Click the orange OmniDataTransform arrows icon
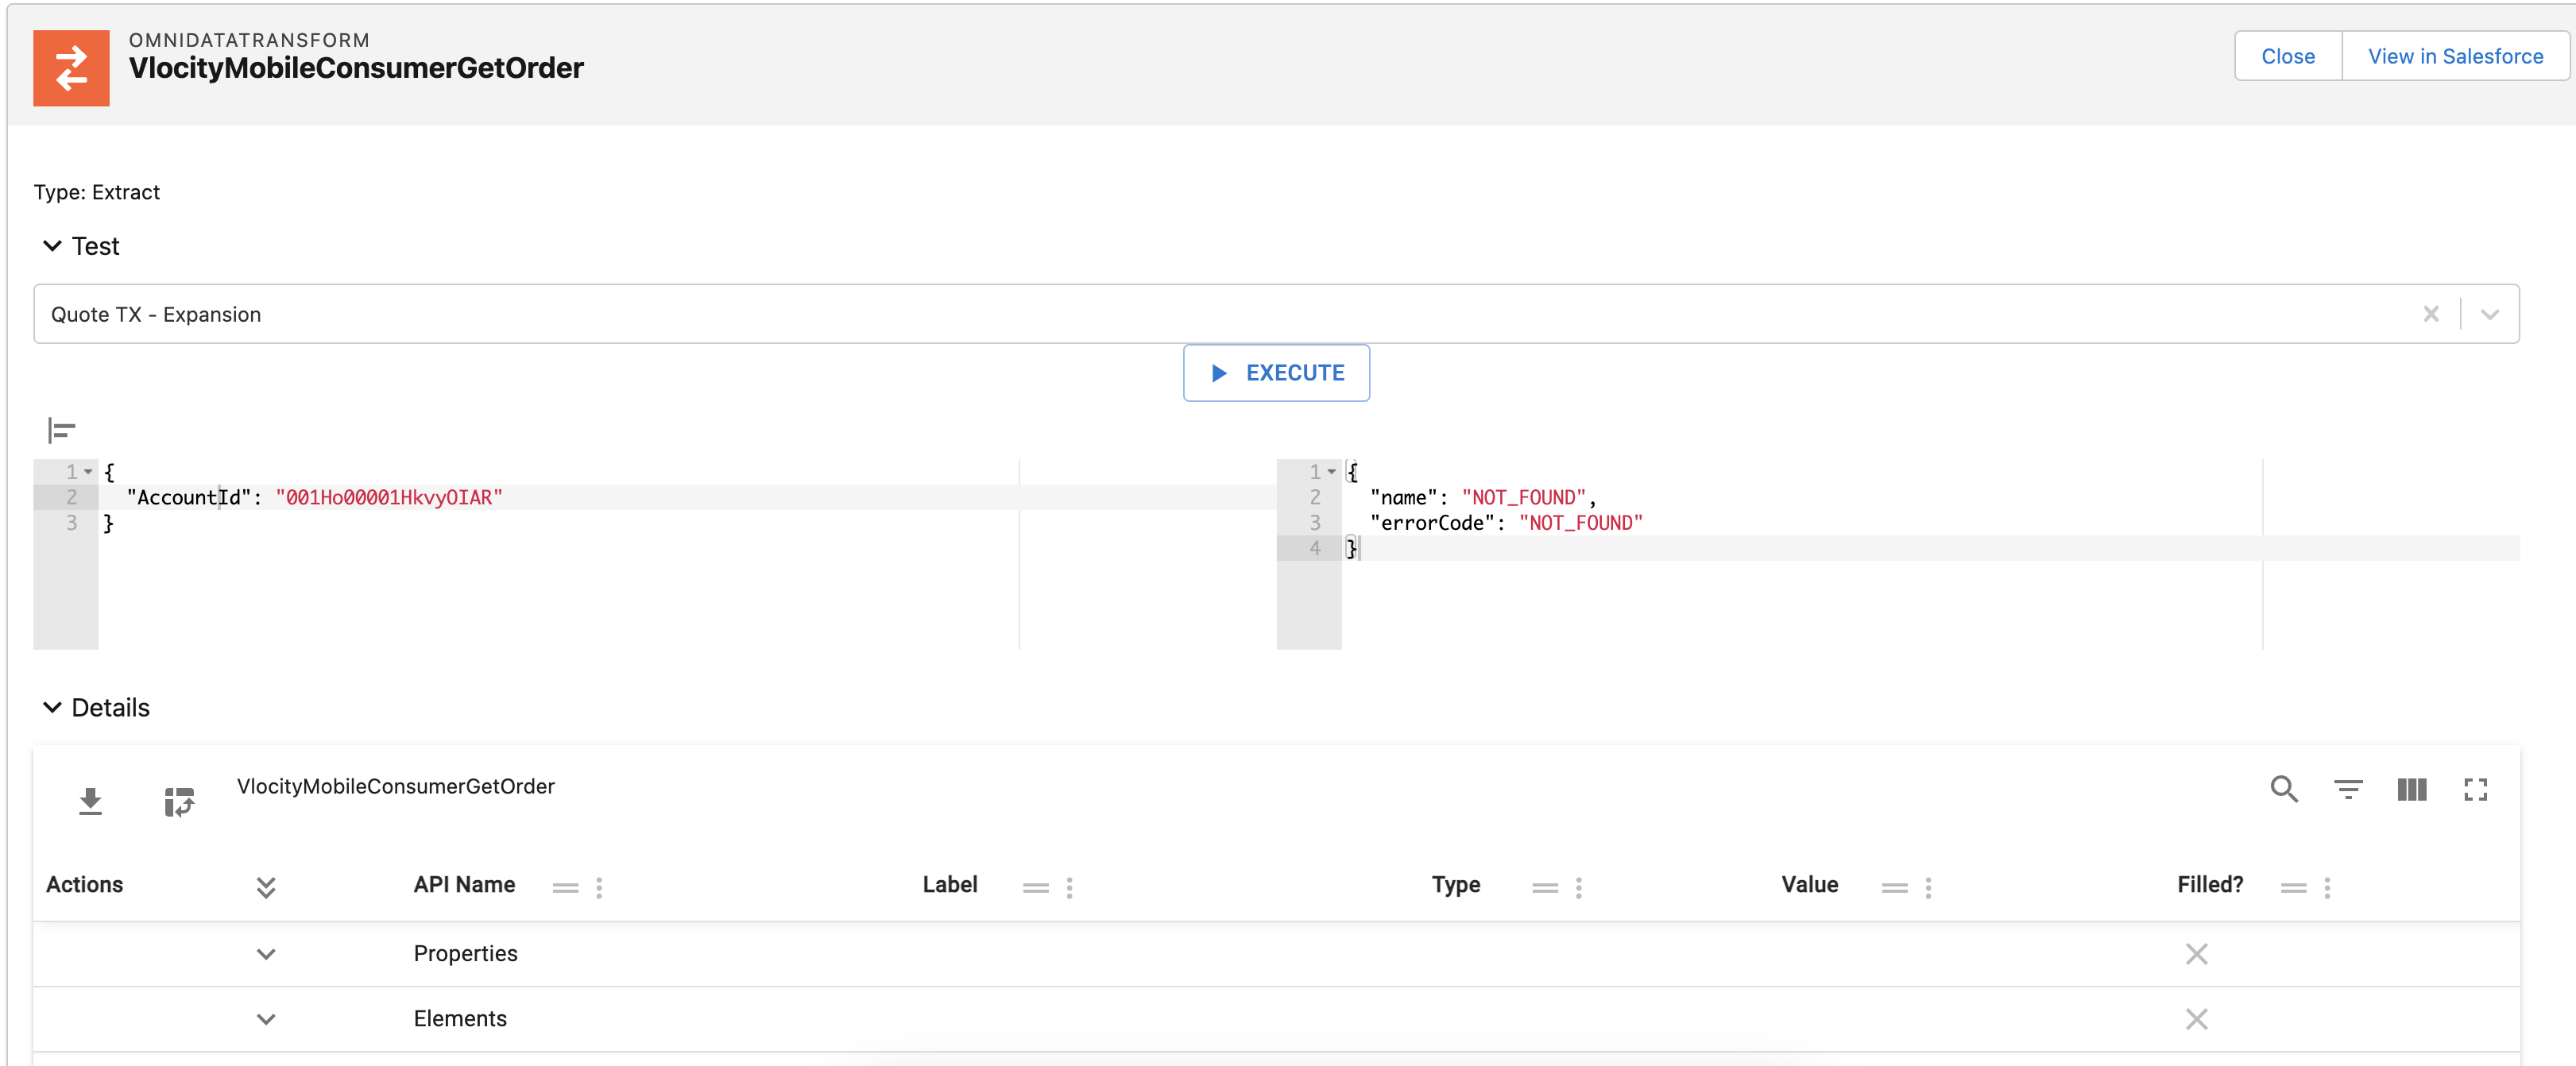 click(x=71, y=68)
